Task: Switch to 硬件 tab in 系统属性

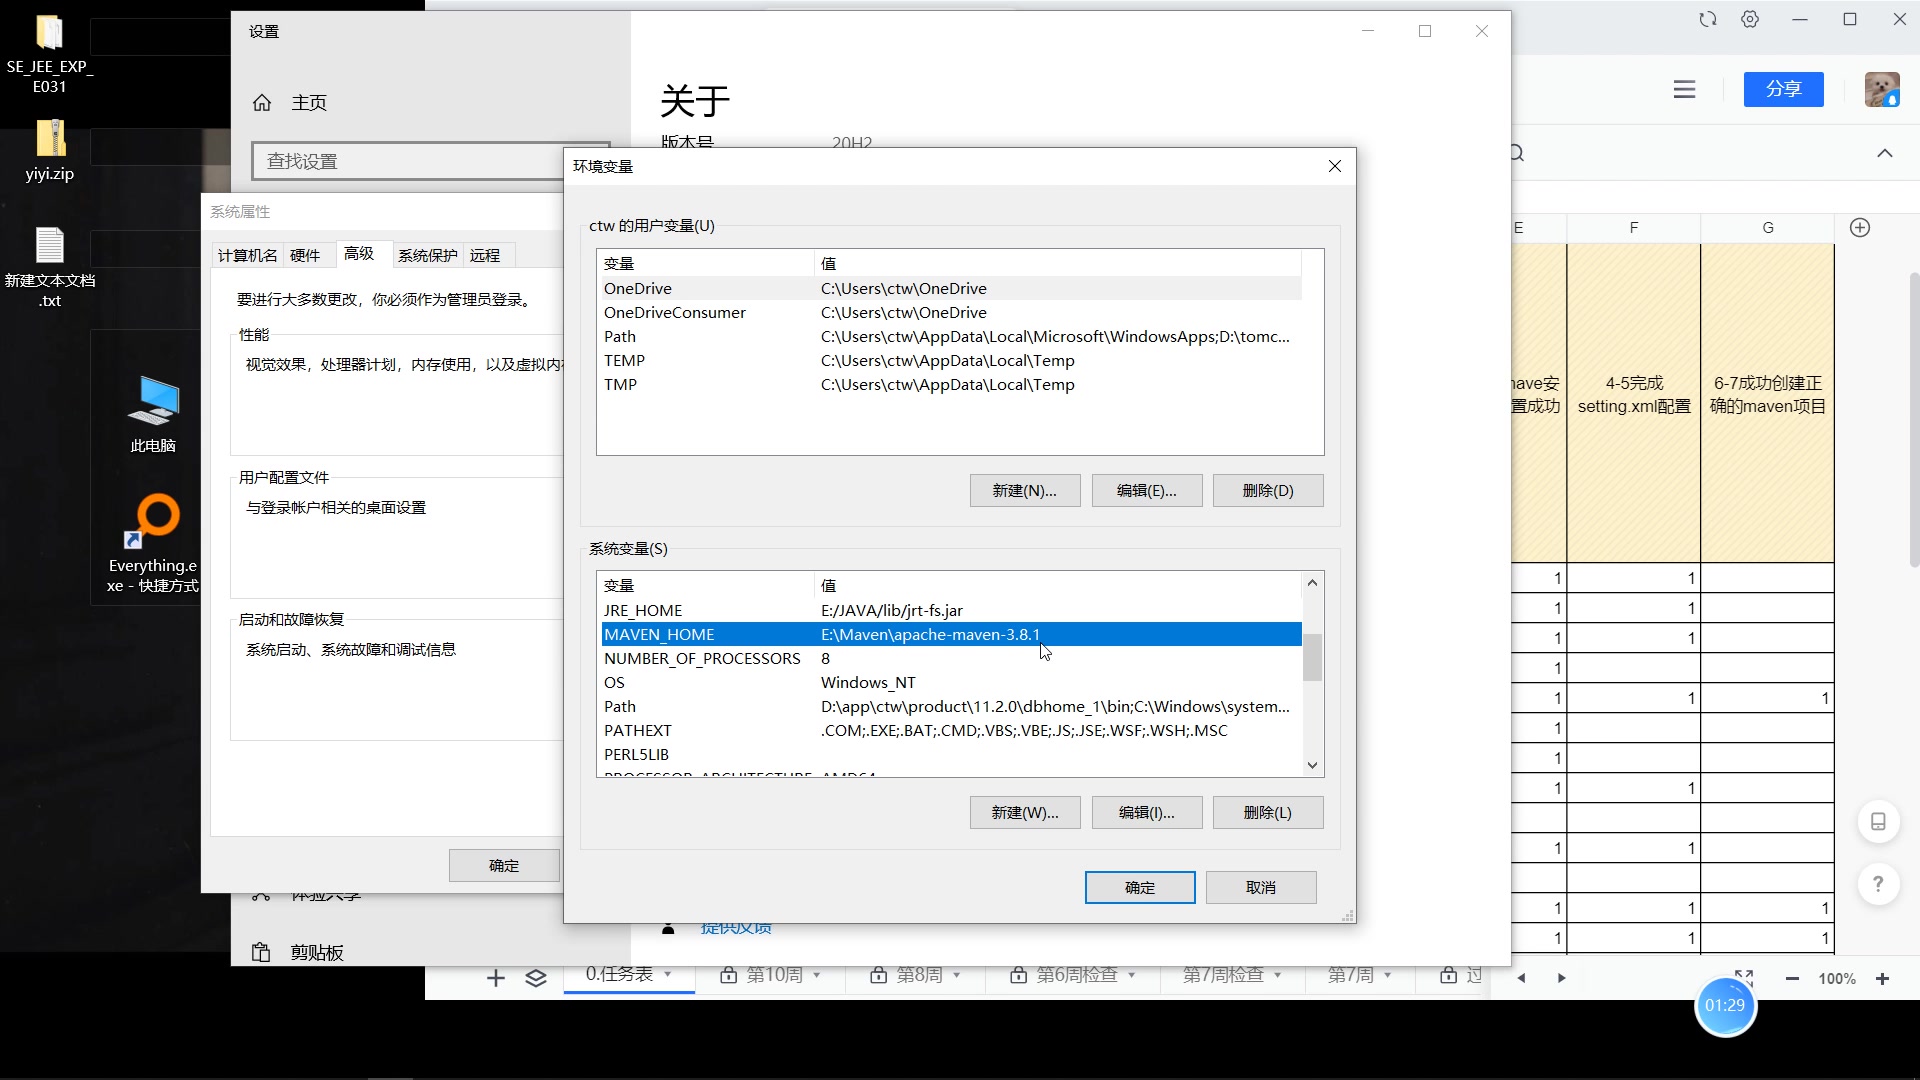Action: click(x=305, y=255)
